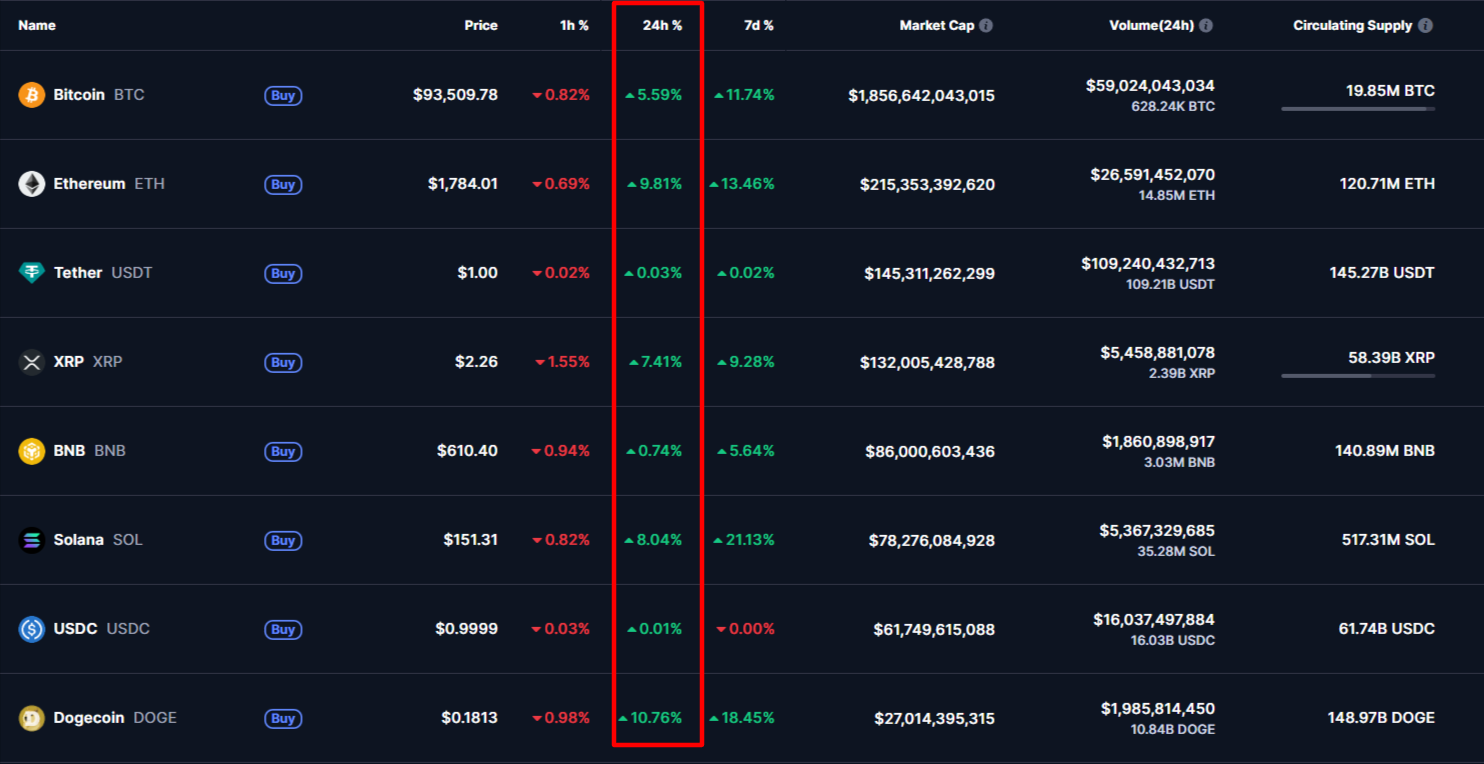Click Ethereum market cap $215,353,392,620

tap(927, 185)
